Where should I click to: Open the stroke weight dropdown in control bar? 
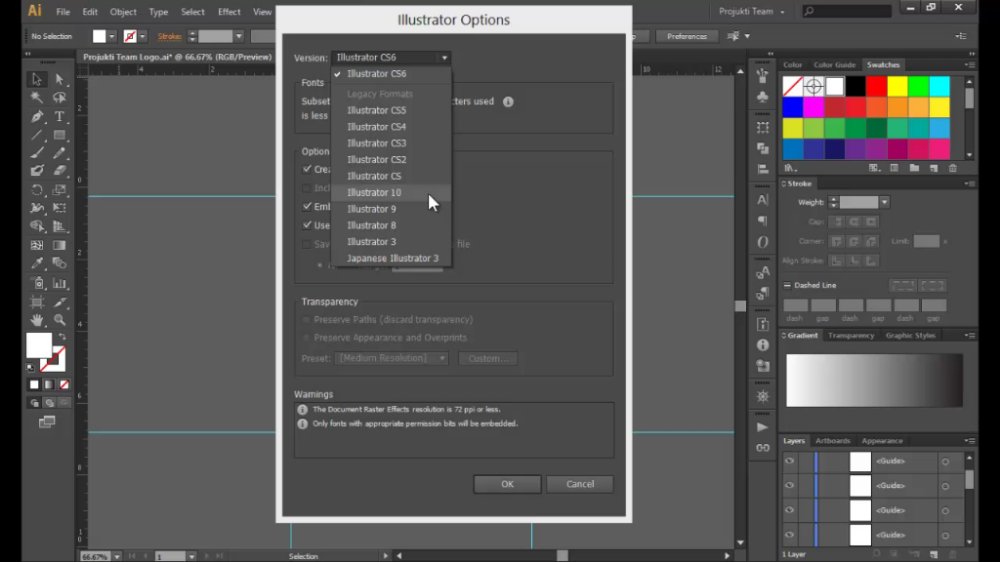[239, 36]
